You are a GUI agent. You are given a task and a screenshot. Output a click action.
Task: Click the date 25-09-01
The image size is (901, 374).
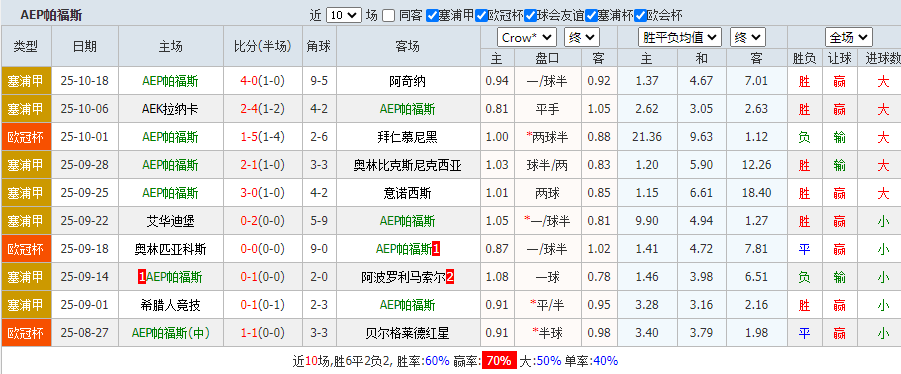[x=84, y=304]
